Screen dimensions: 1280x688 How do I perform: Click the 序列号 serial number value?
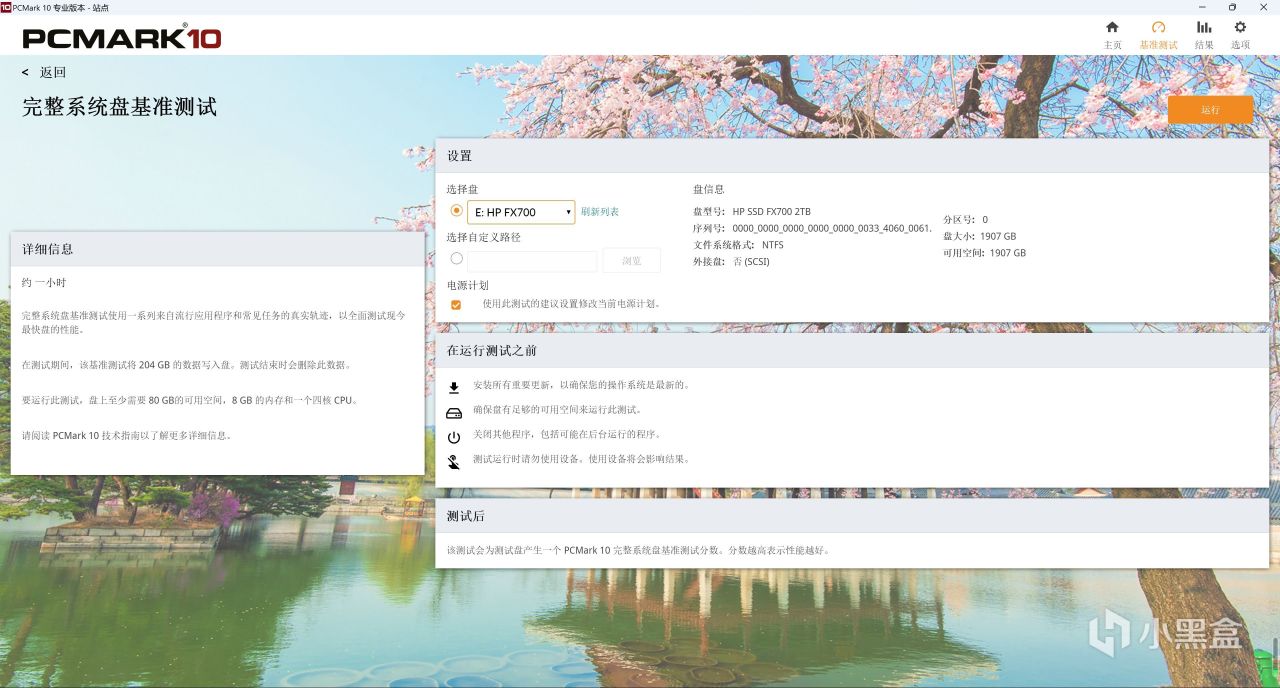832,228
